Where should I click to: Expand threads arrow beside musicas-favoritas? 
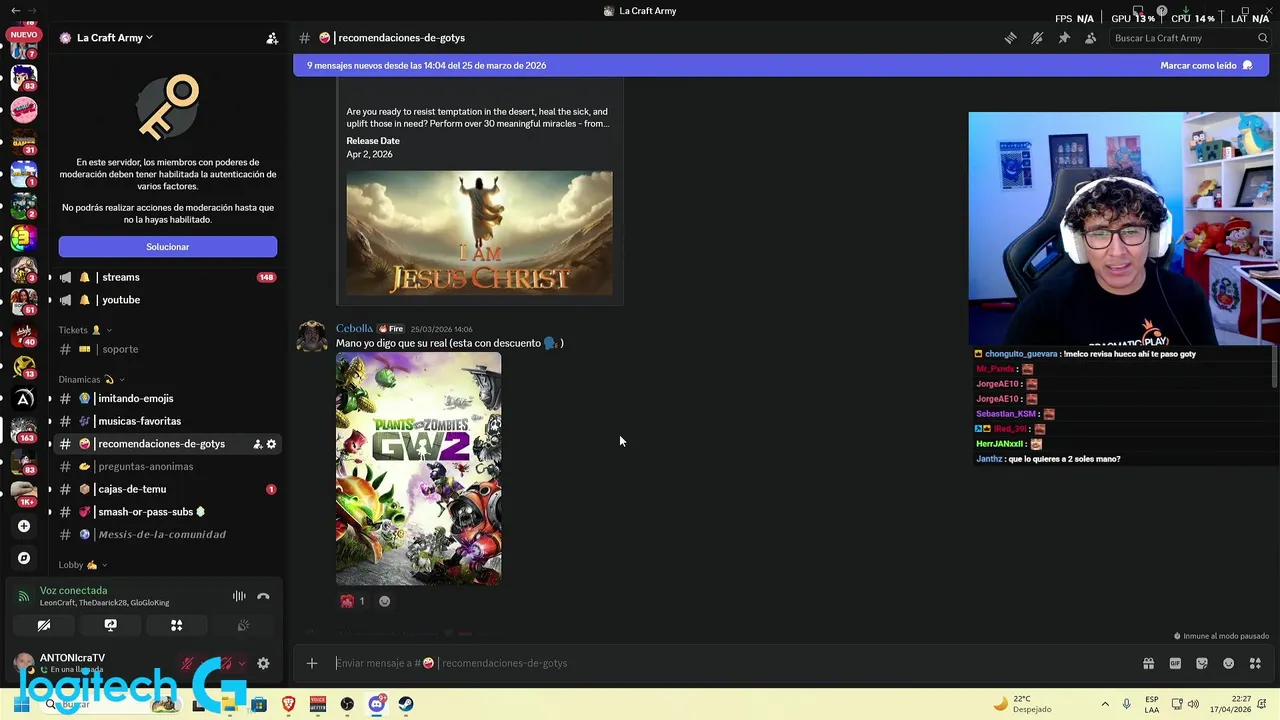click(x=50, y=421)
